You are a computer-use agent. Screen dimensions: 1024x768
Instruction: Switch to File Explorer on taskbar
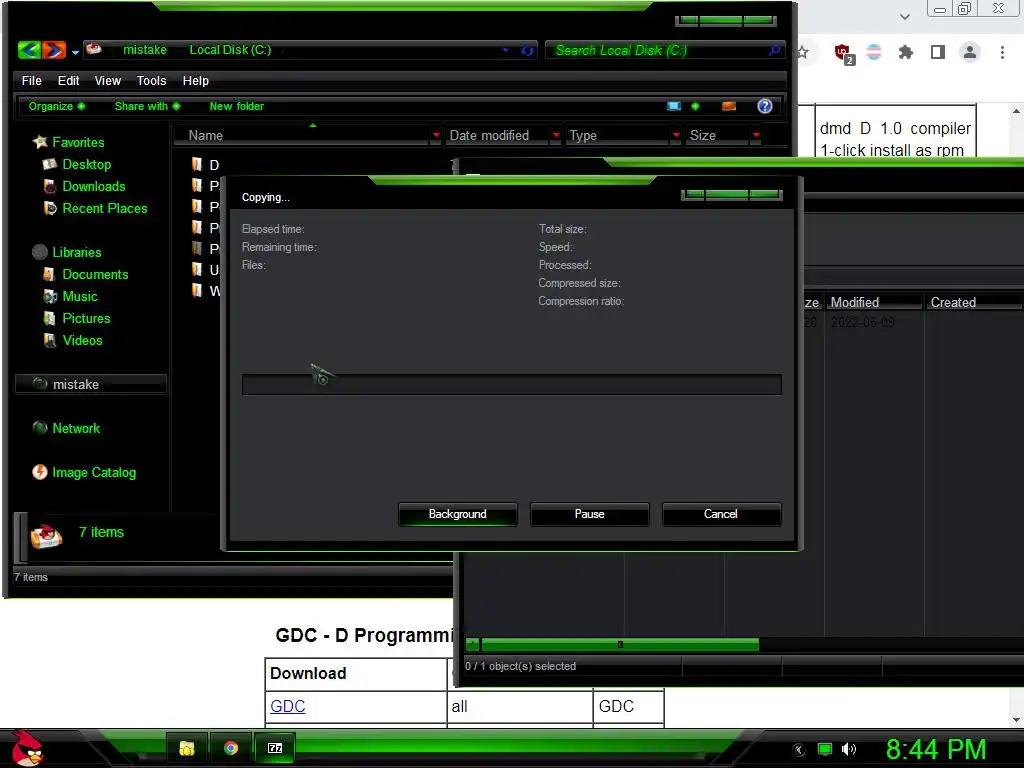[187, 748]
